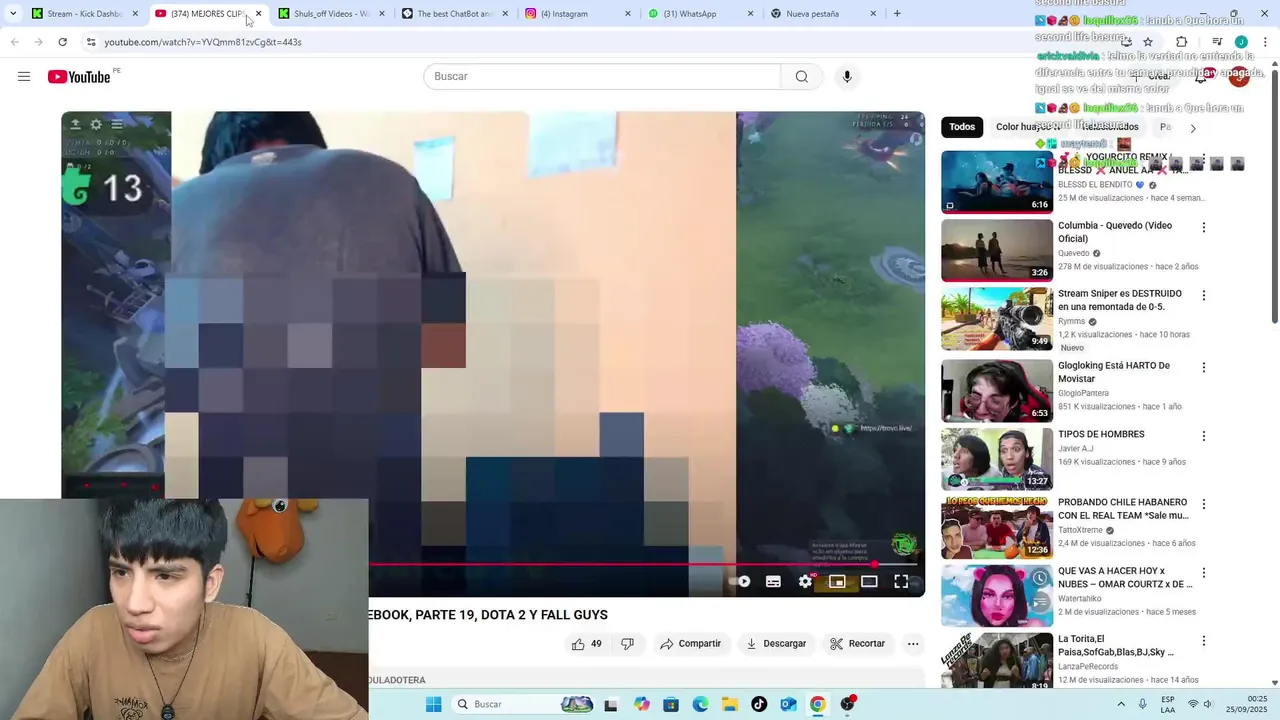Switch to the Nueva pestaña tab
Screen dimensions: 1280x720
[823, 14]
